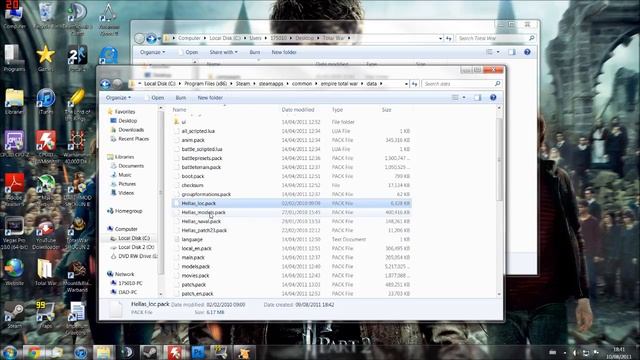
Task: Navigate to Program Files (x86) breadcrumb
Action: (x=206, y=84)
